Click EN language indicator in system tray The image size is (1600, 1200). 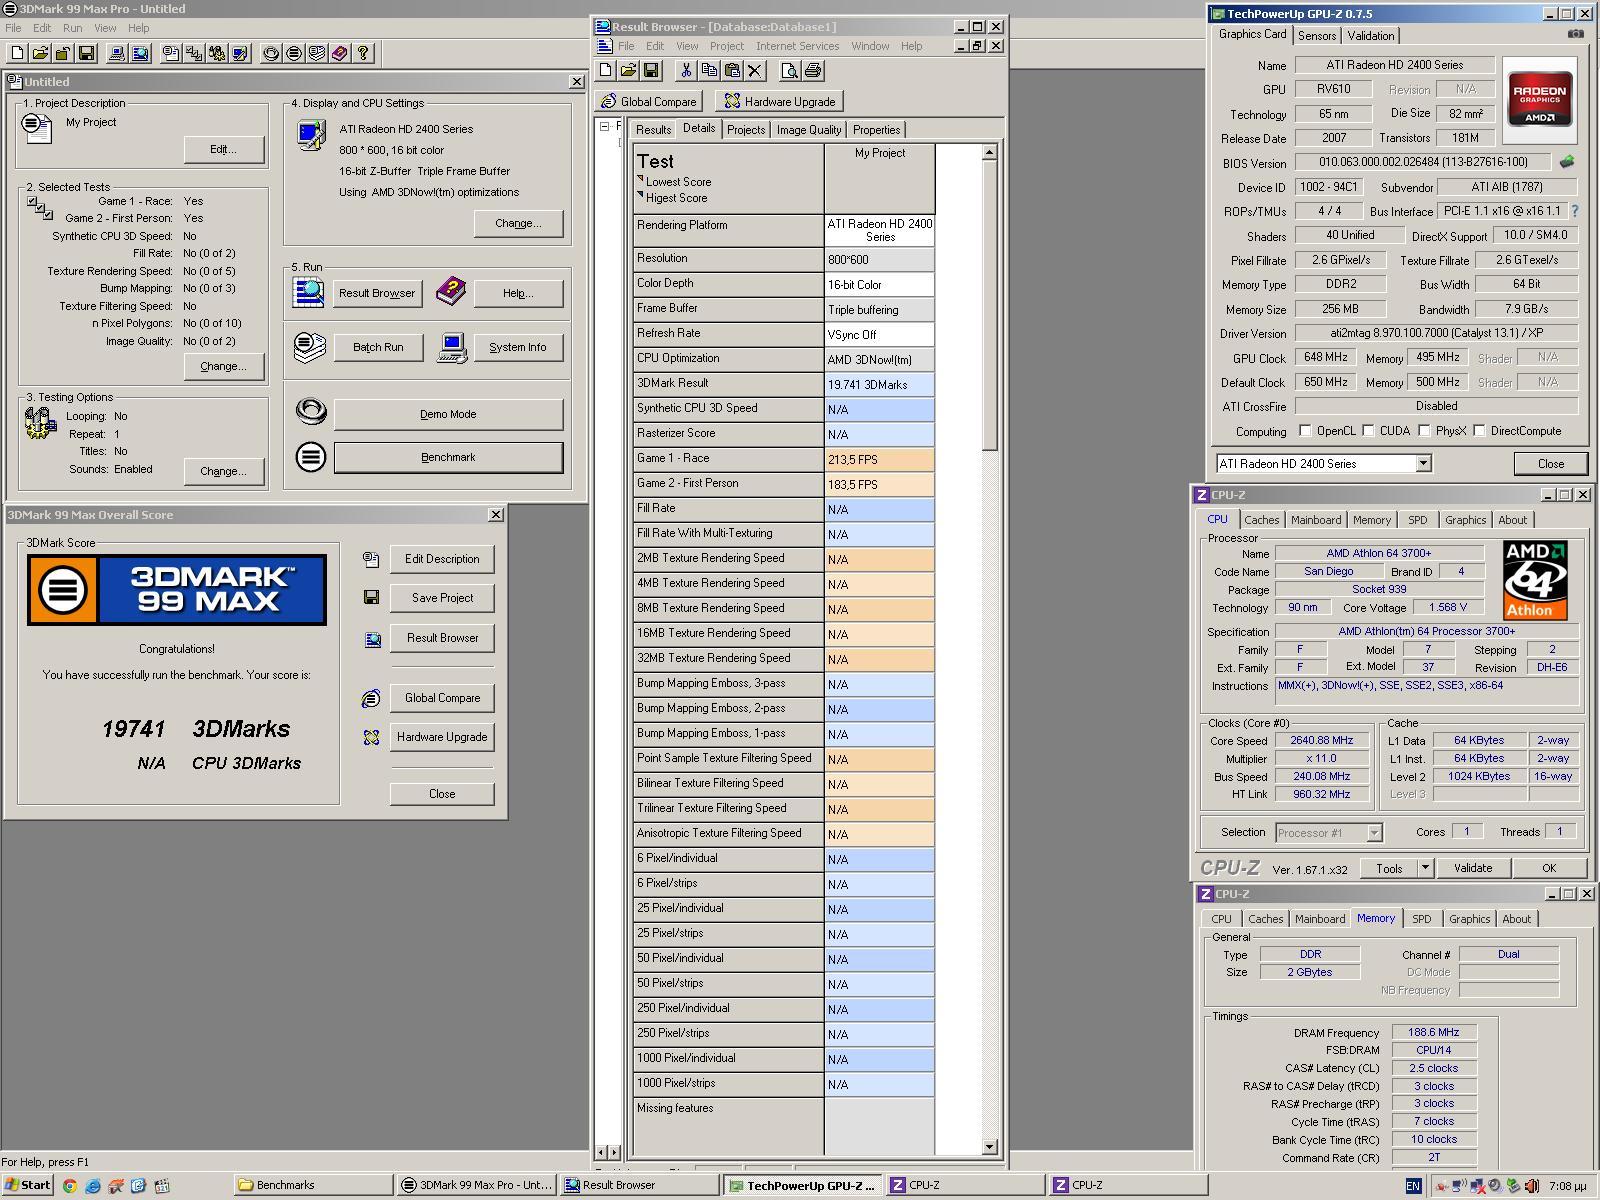click(1412, 1185)
